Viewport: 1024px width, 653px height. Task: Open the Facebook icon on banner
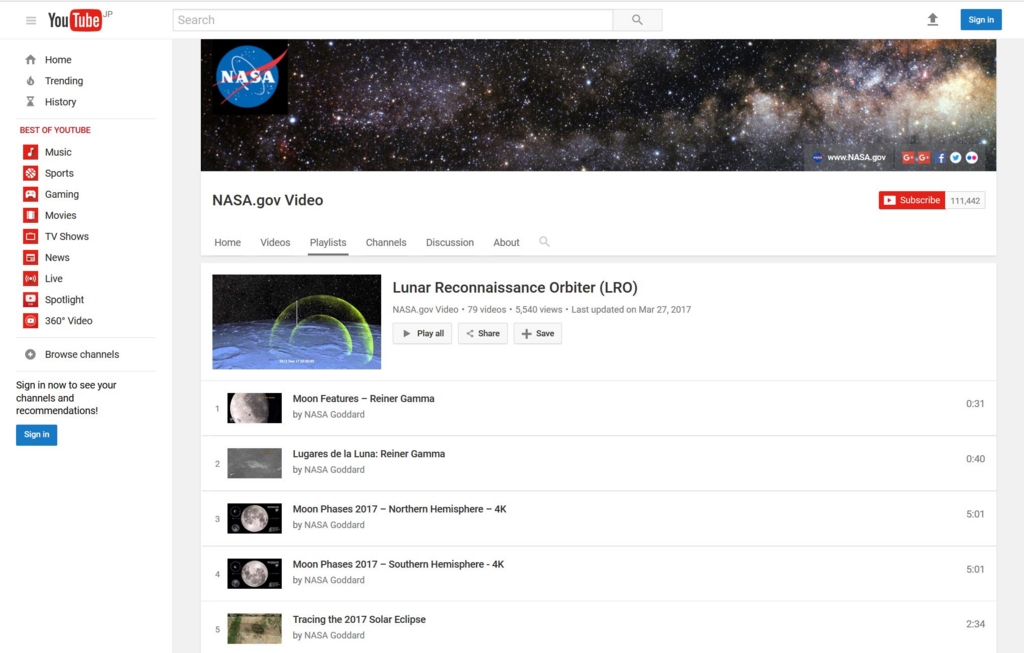(940, 157)
